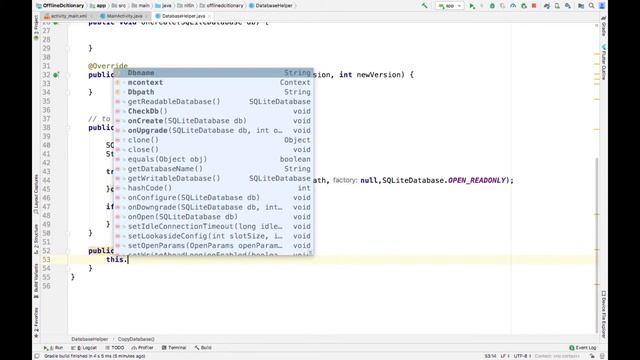Open the Event Log panel

583,348
